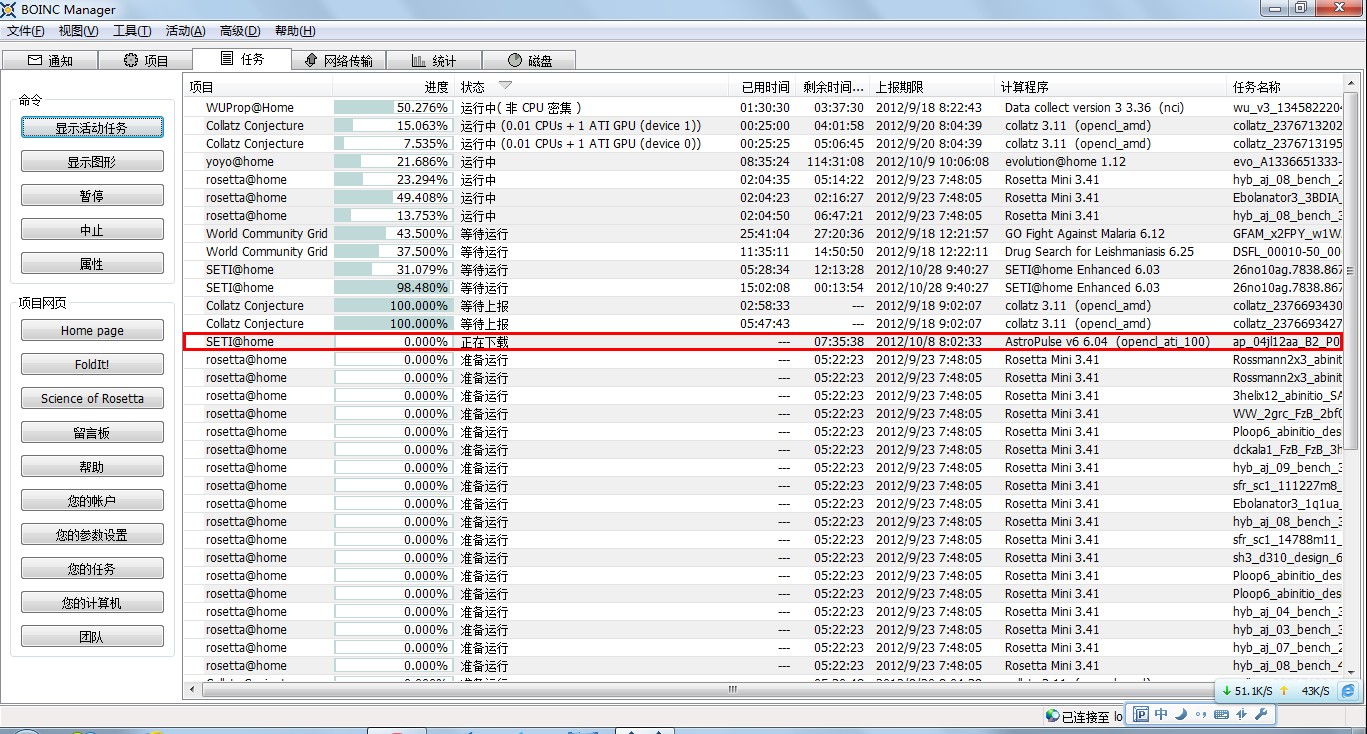This screenshot has width=1367, height=734.
Task: Sort by the 计算程序 column header
Action: (x=1111, y=87)
